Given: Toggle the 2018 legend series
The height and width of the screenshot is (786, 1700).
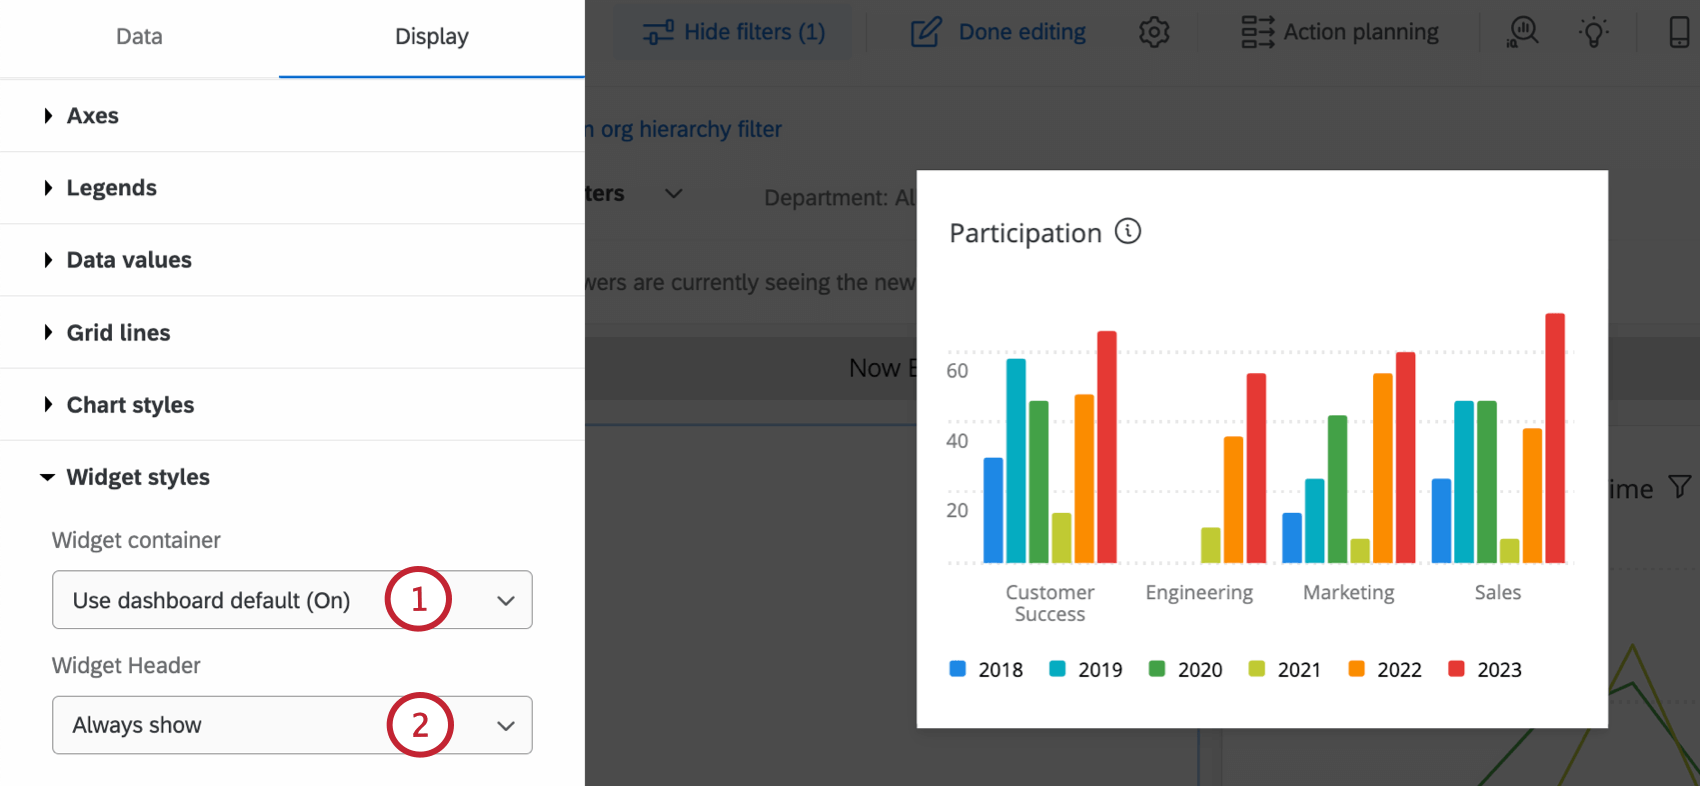Looking at the screenshot, I should pyautogui.click(x=986, y=669).
